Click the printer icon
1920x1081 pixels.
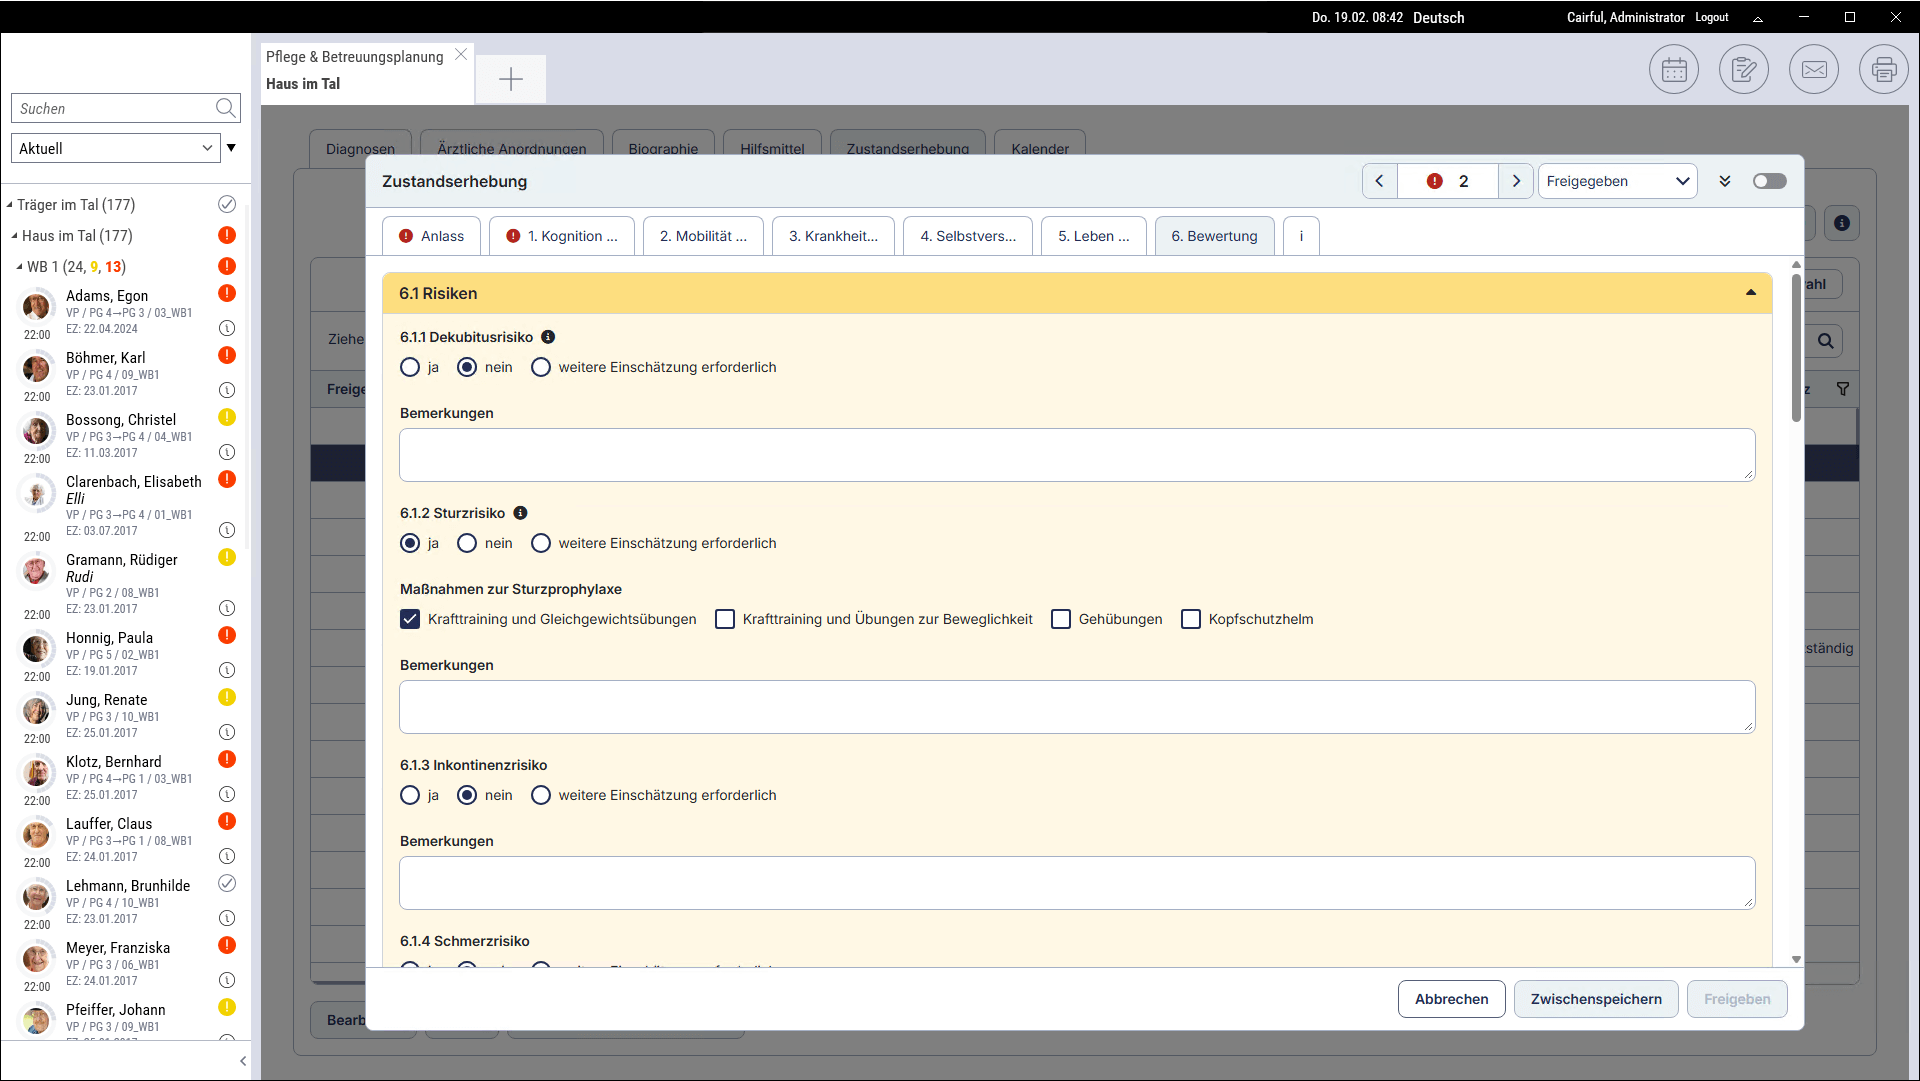tap(1883, 70)
